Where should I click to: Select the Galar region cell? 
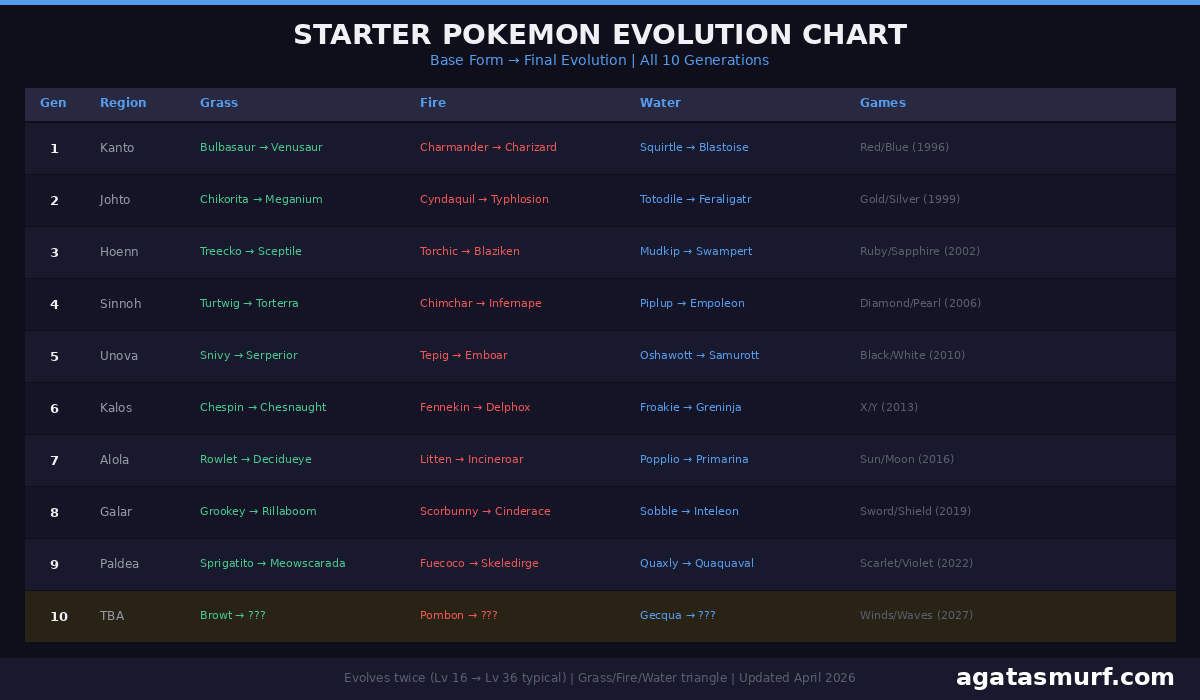[116, 512]
